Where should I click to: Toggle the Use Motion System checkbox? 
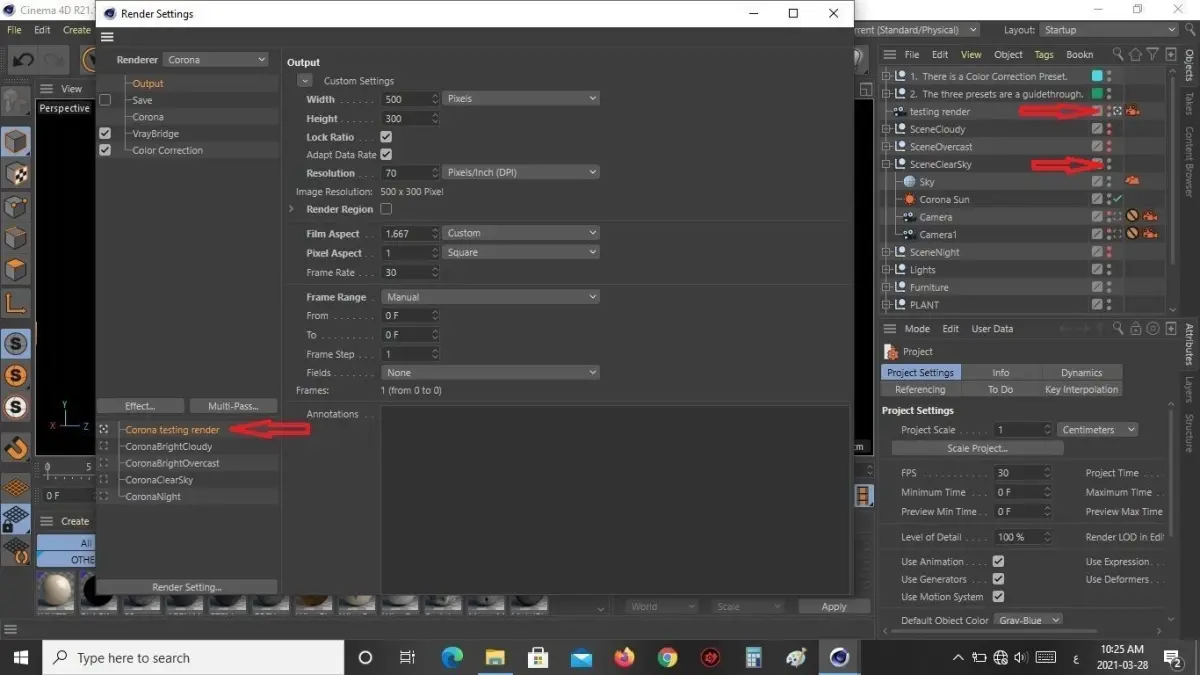point(998,597)
